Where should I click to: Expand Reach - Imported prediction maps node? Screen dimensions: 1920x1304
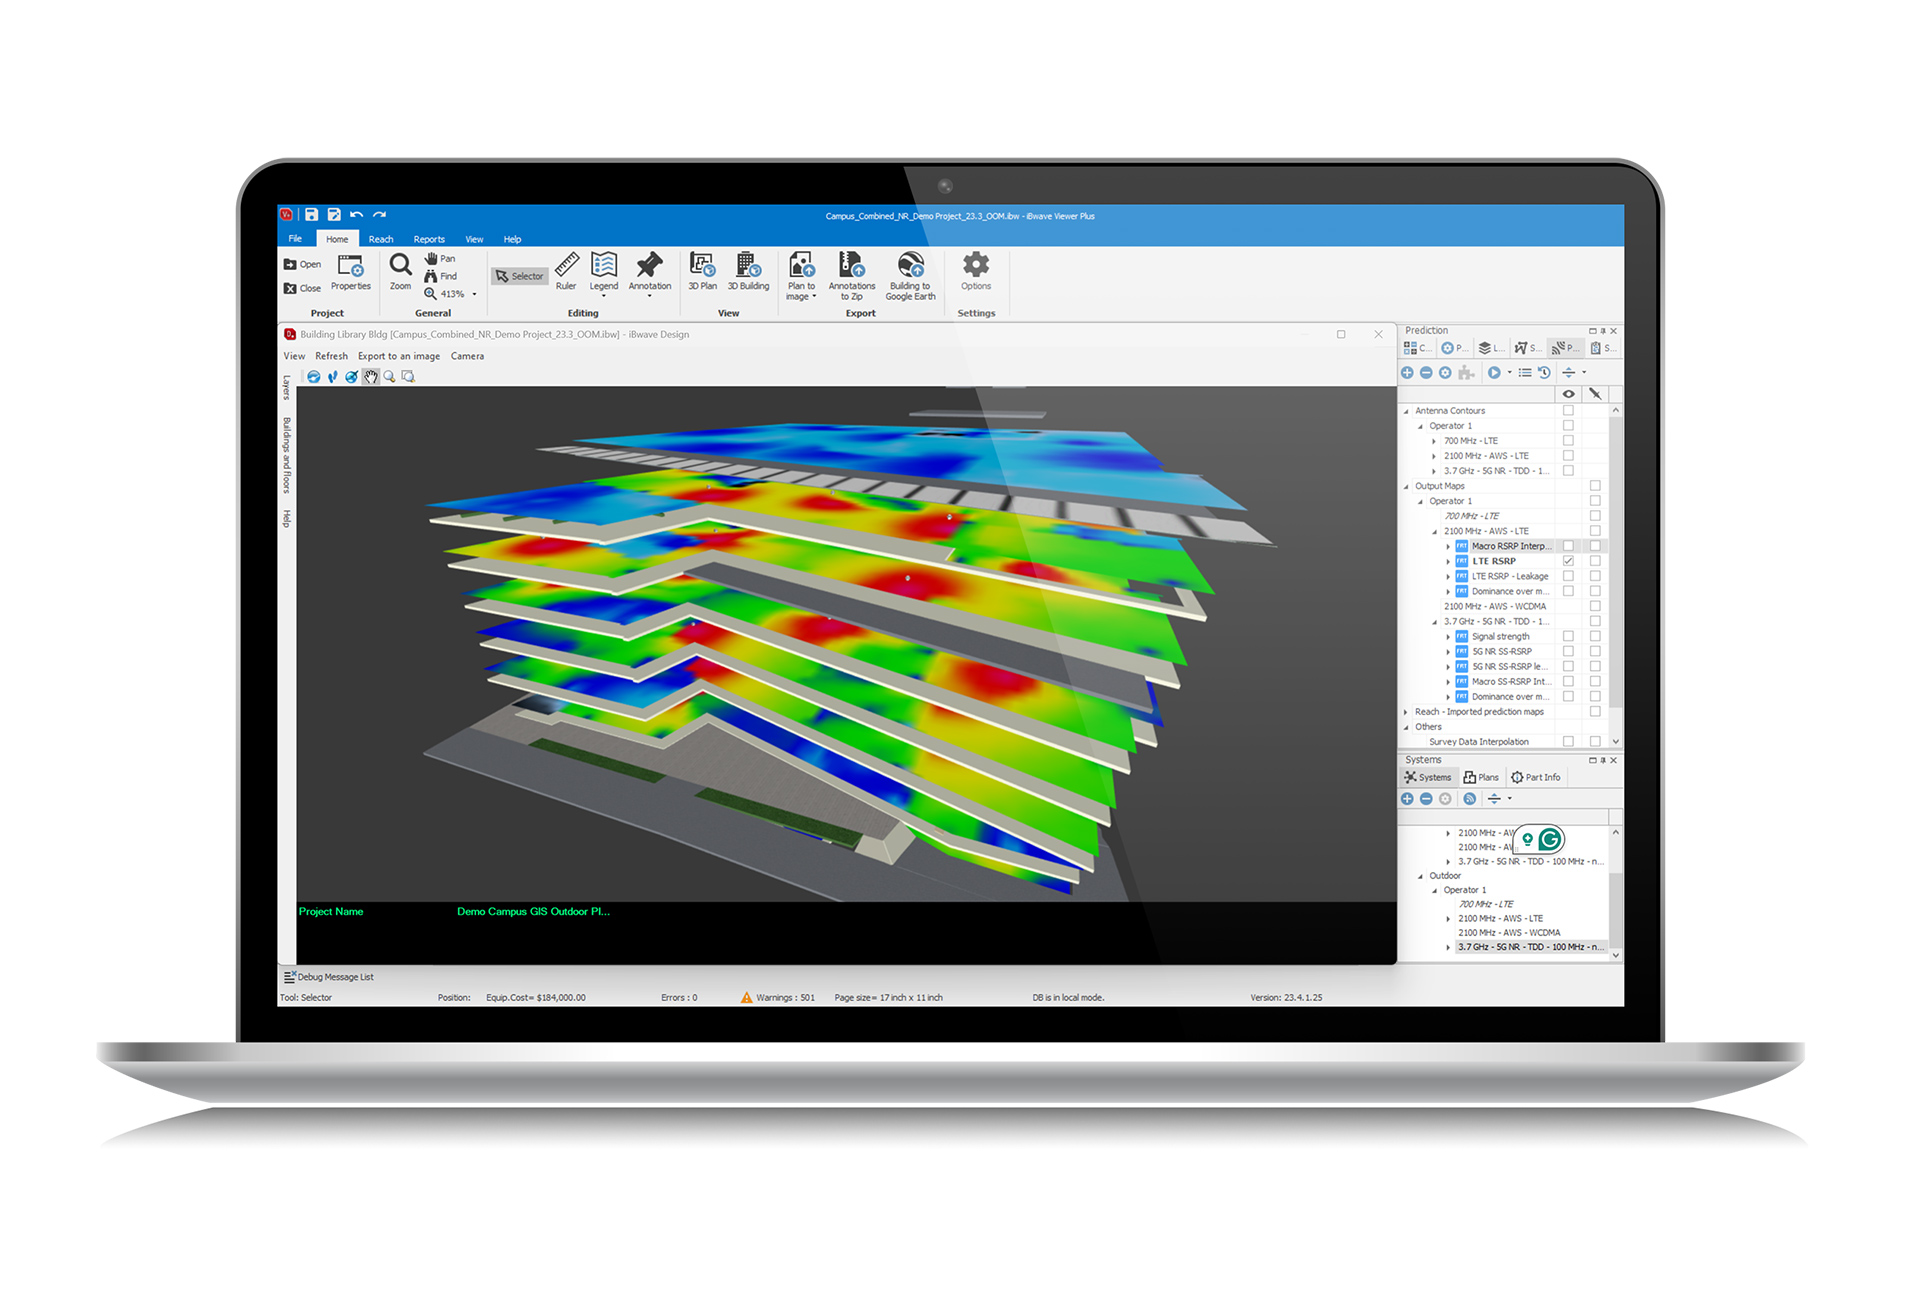(x=1407, y=712)
